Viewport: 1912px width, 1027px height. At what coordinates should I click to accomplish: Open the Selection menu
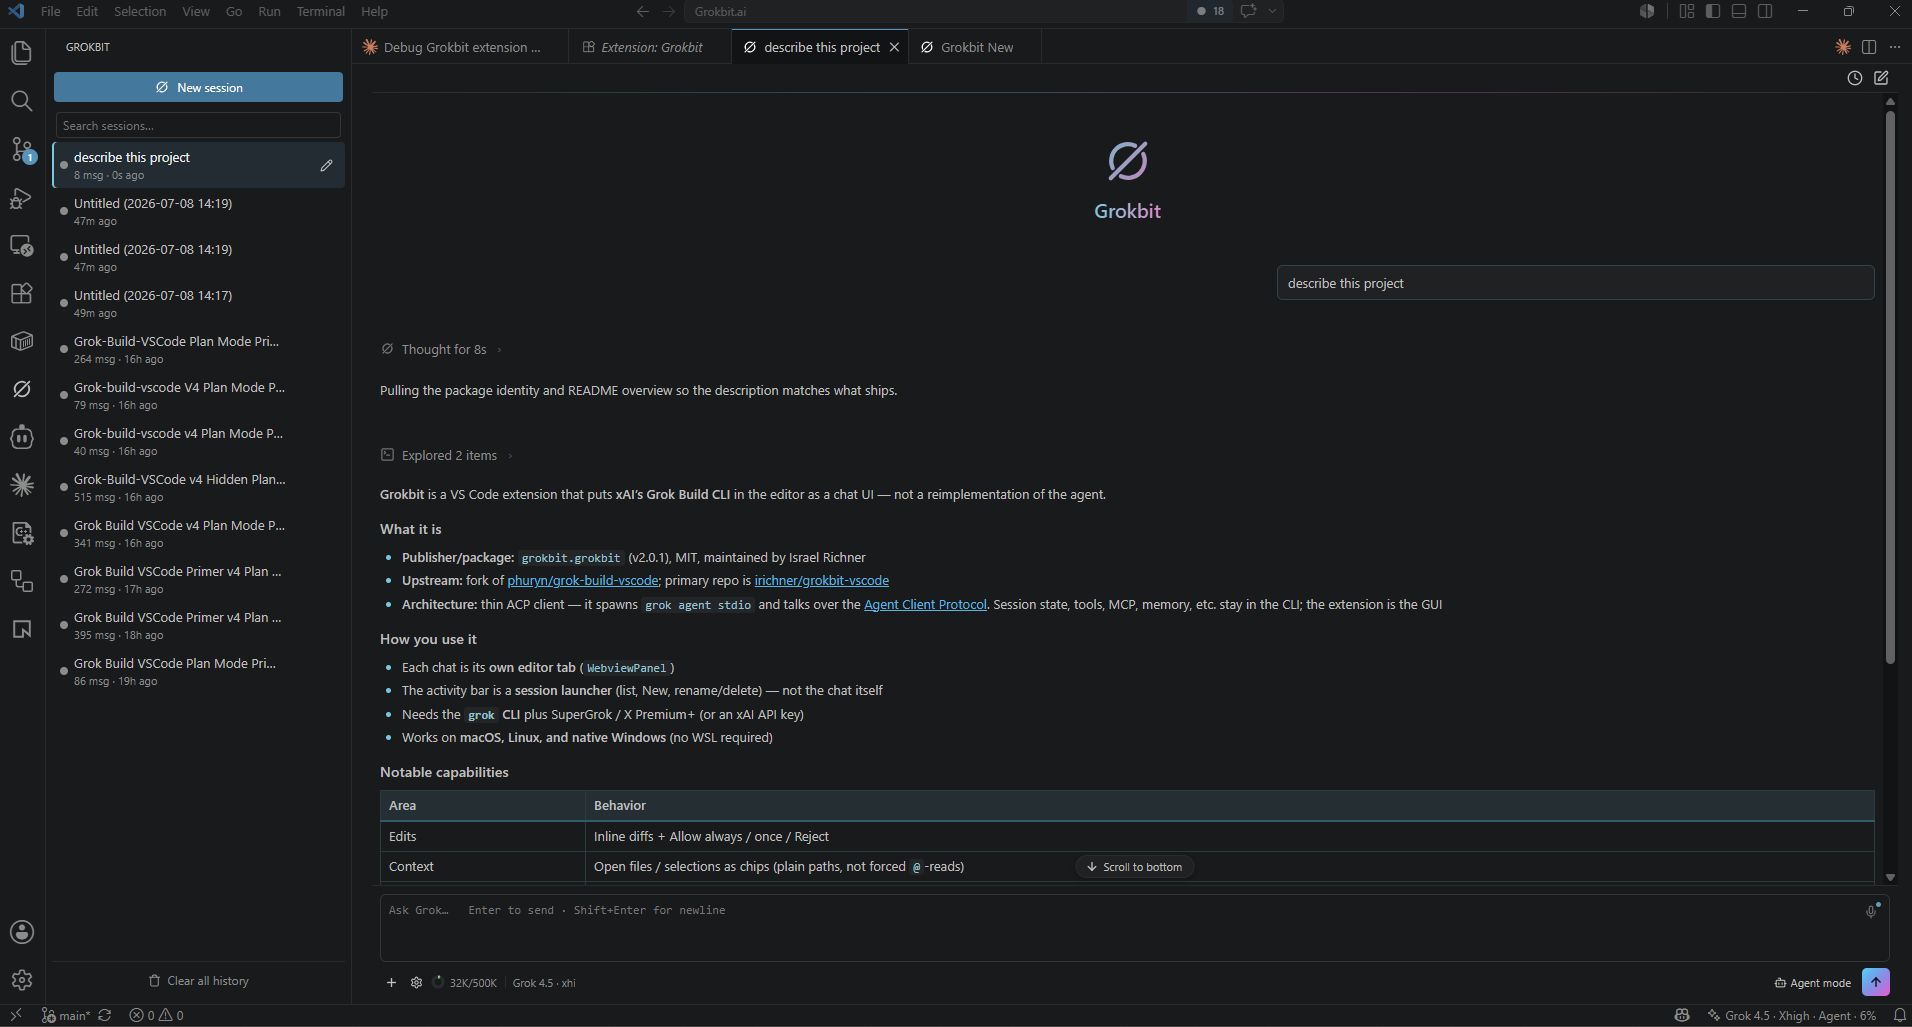click(x=140, y=12)
